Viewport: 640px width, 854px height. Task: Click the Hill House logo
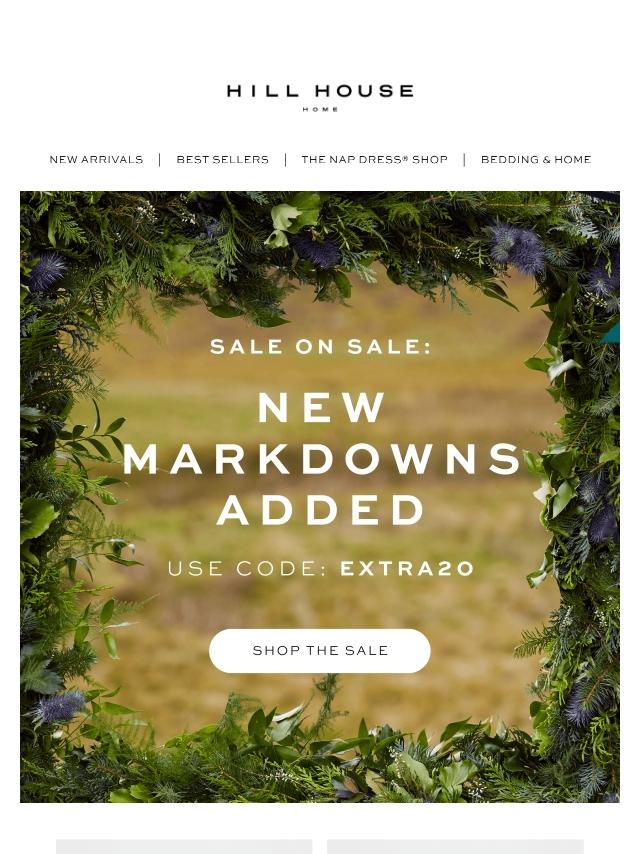pyautogui.click(x=320, y=97)
